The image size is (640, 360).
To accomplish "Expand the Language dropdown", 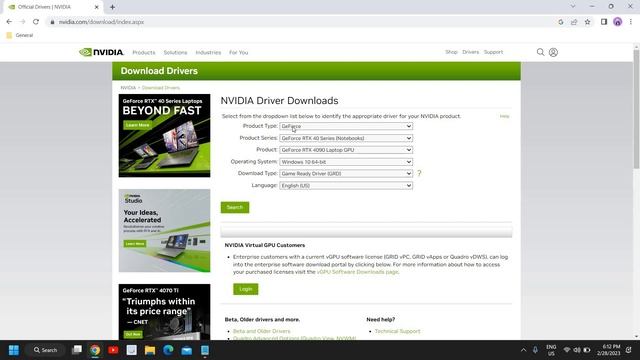I will pyautogui.click(x=346, y=185).
